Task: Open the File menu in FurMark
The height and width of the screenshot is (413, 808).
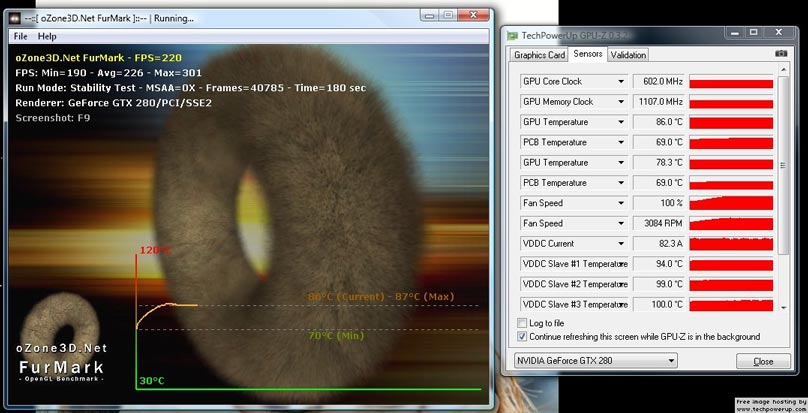Action: click(x=21, y=36)
